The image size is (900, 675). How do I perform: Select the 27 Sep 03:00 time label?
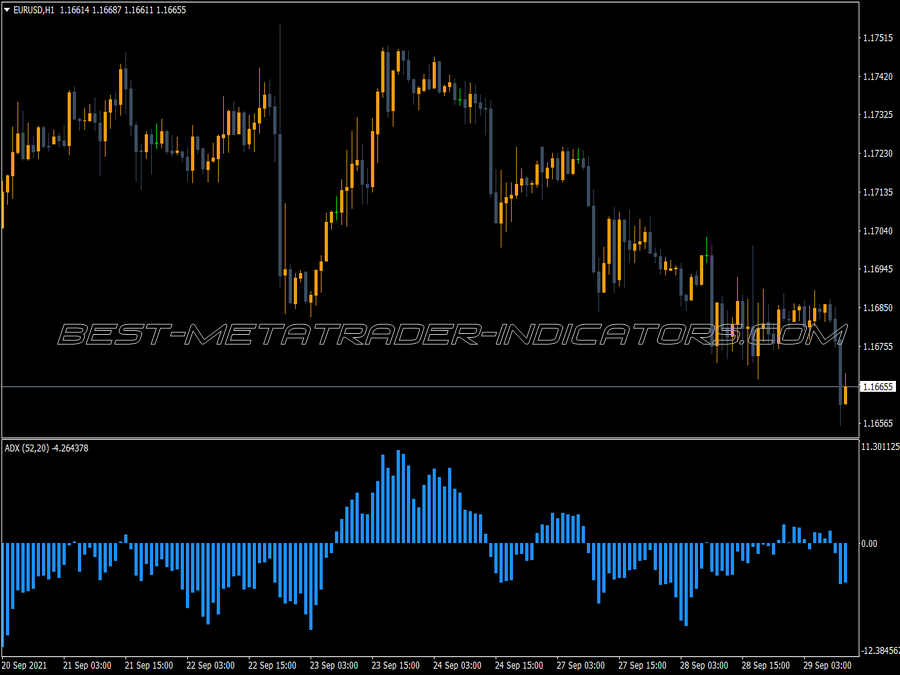581,665
